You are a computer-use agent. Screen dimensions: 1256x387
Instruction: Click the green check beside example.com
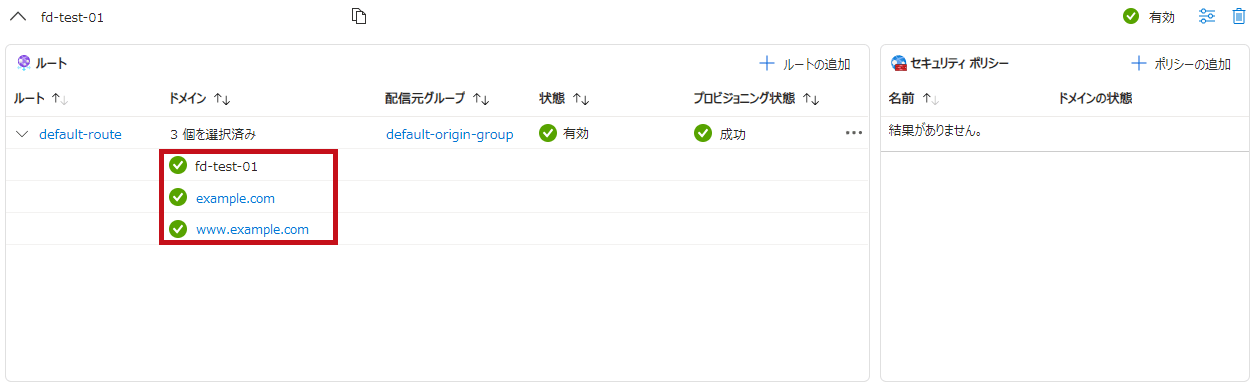[178, 197]
